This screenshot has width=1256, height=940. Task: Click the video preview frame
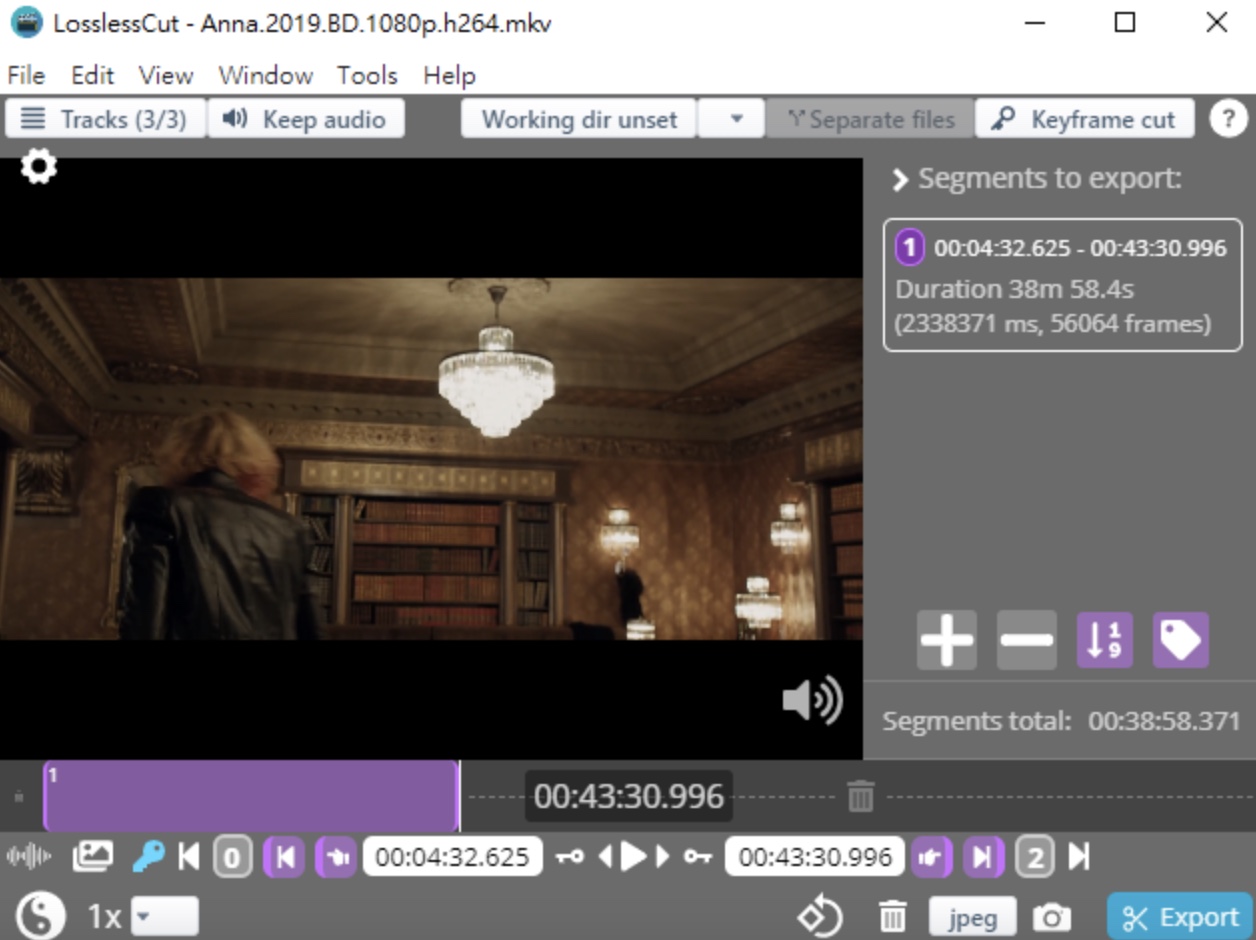click(431, 458)
